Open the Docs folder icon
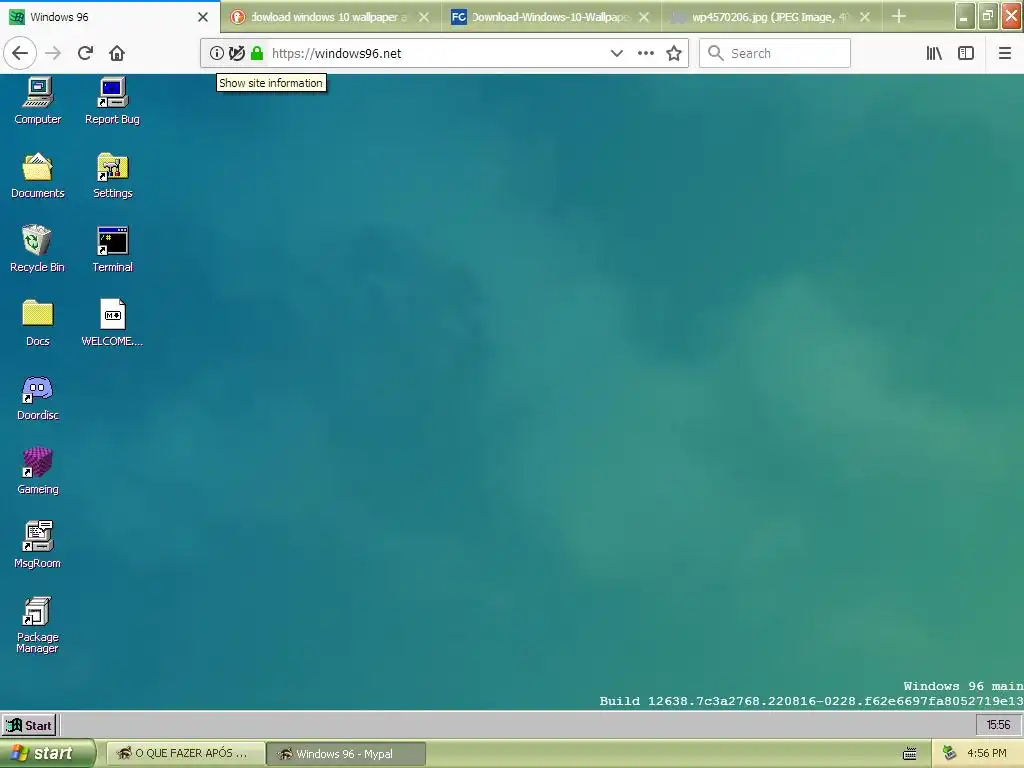Image resolution: width=1024 pixels, height=768 pixels. point(38,323)
